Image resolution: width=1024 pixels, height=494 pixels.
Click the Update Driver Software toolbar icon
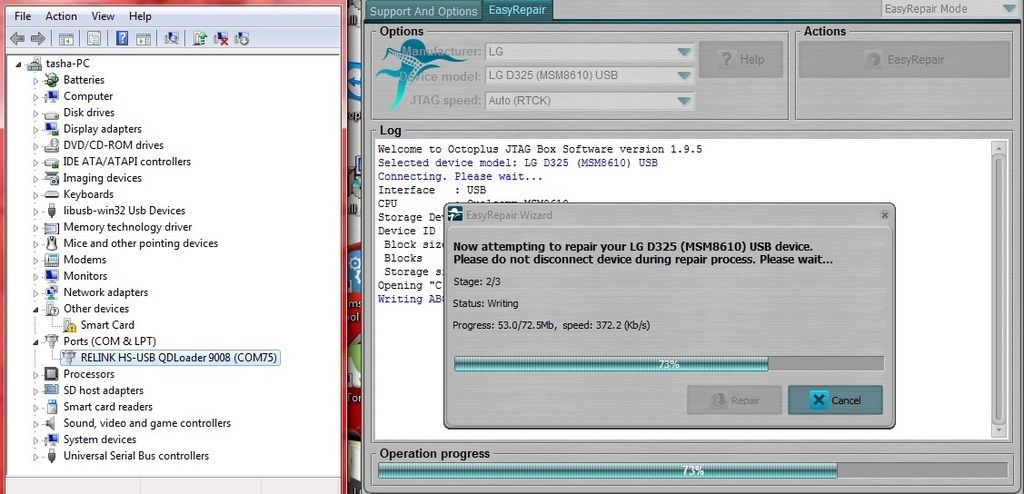(x=200, y=39)
